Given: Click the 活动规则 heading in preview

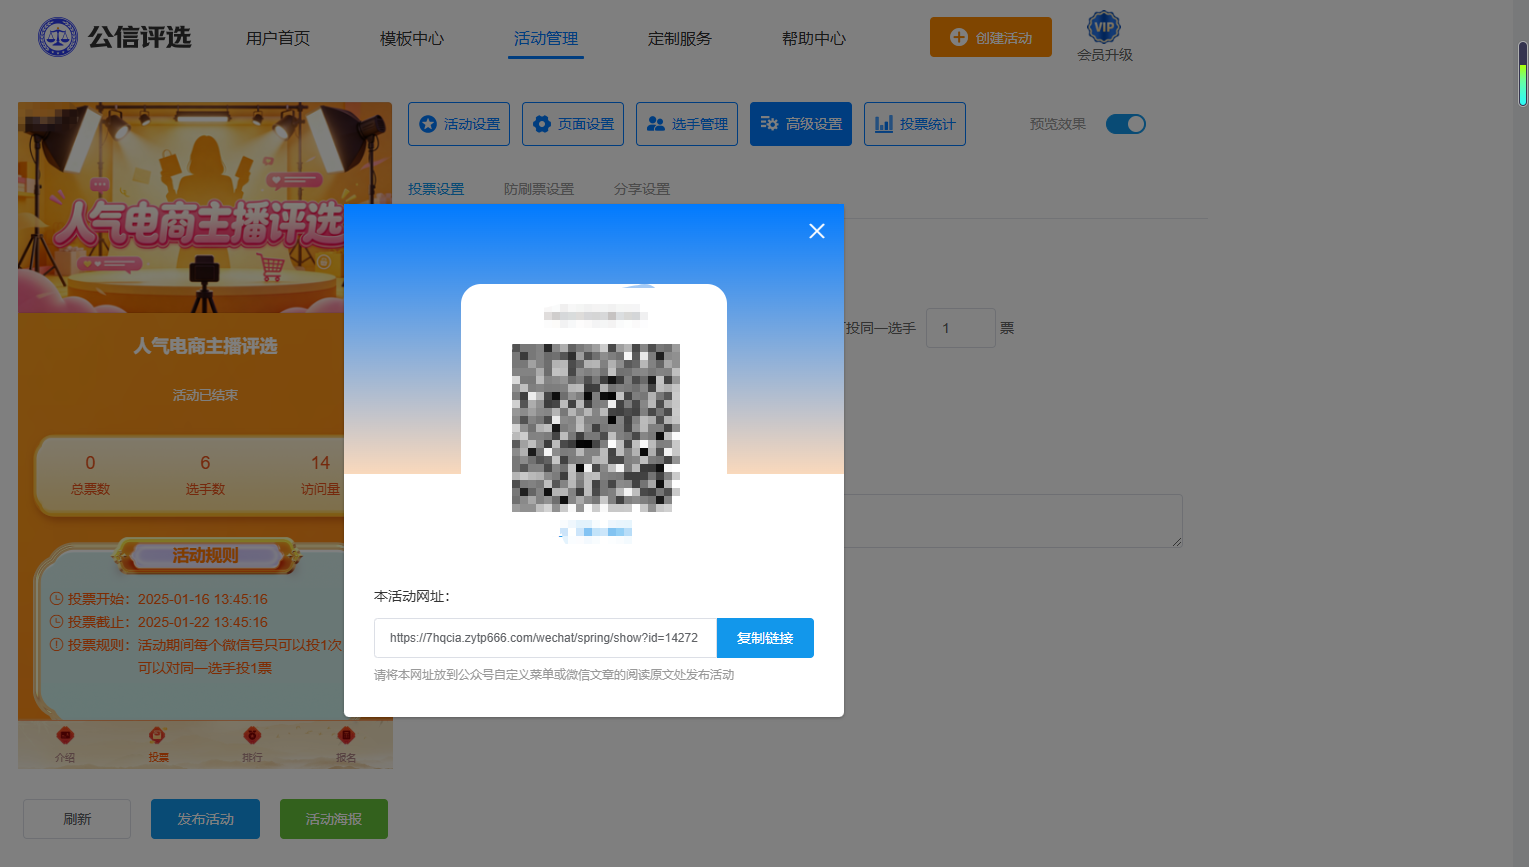Looking at the screenshot, I should click(x=205, y=555).
